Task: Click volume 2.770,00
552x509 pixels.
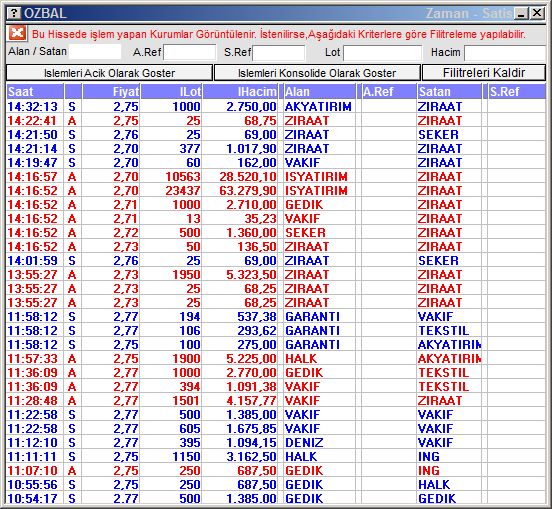Action: pyautogui.click(x=251, y=372)
